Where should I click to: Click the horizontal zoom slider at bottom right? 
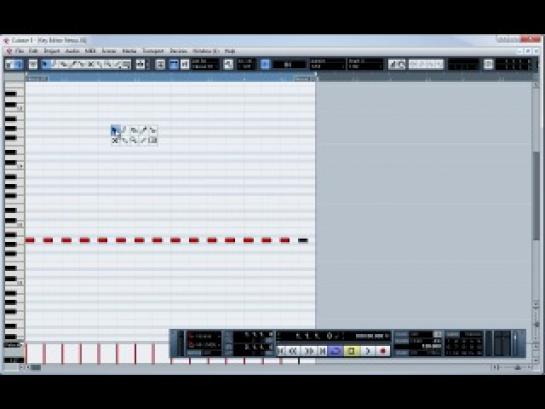[x=517, y=367]
